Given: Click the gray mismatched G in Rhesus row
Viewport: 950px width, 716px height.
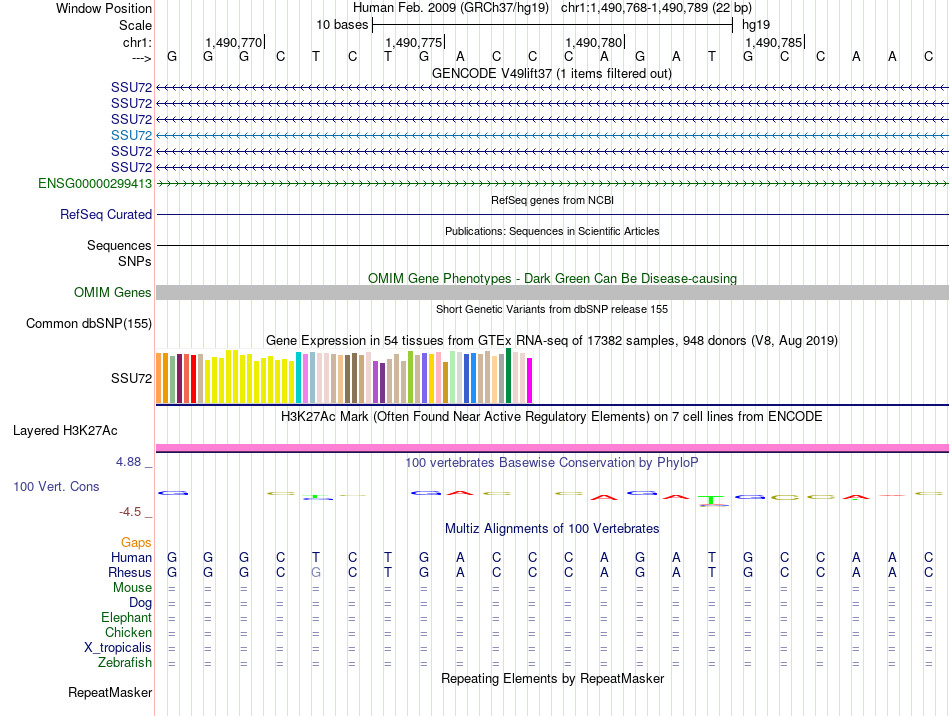Looking at the screenshot, I should 316,573.
